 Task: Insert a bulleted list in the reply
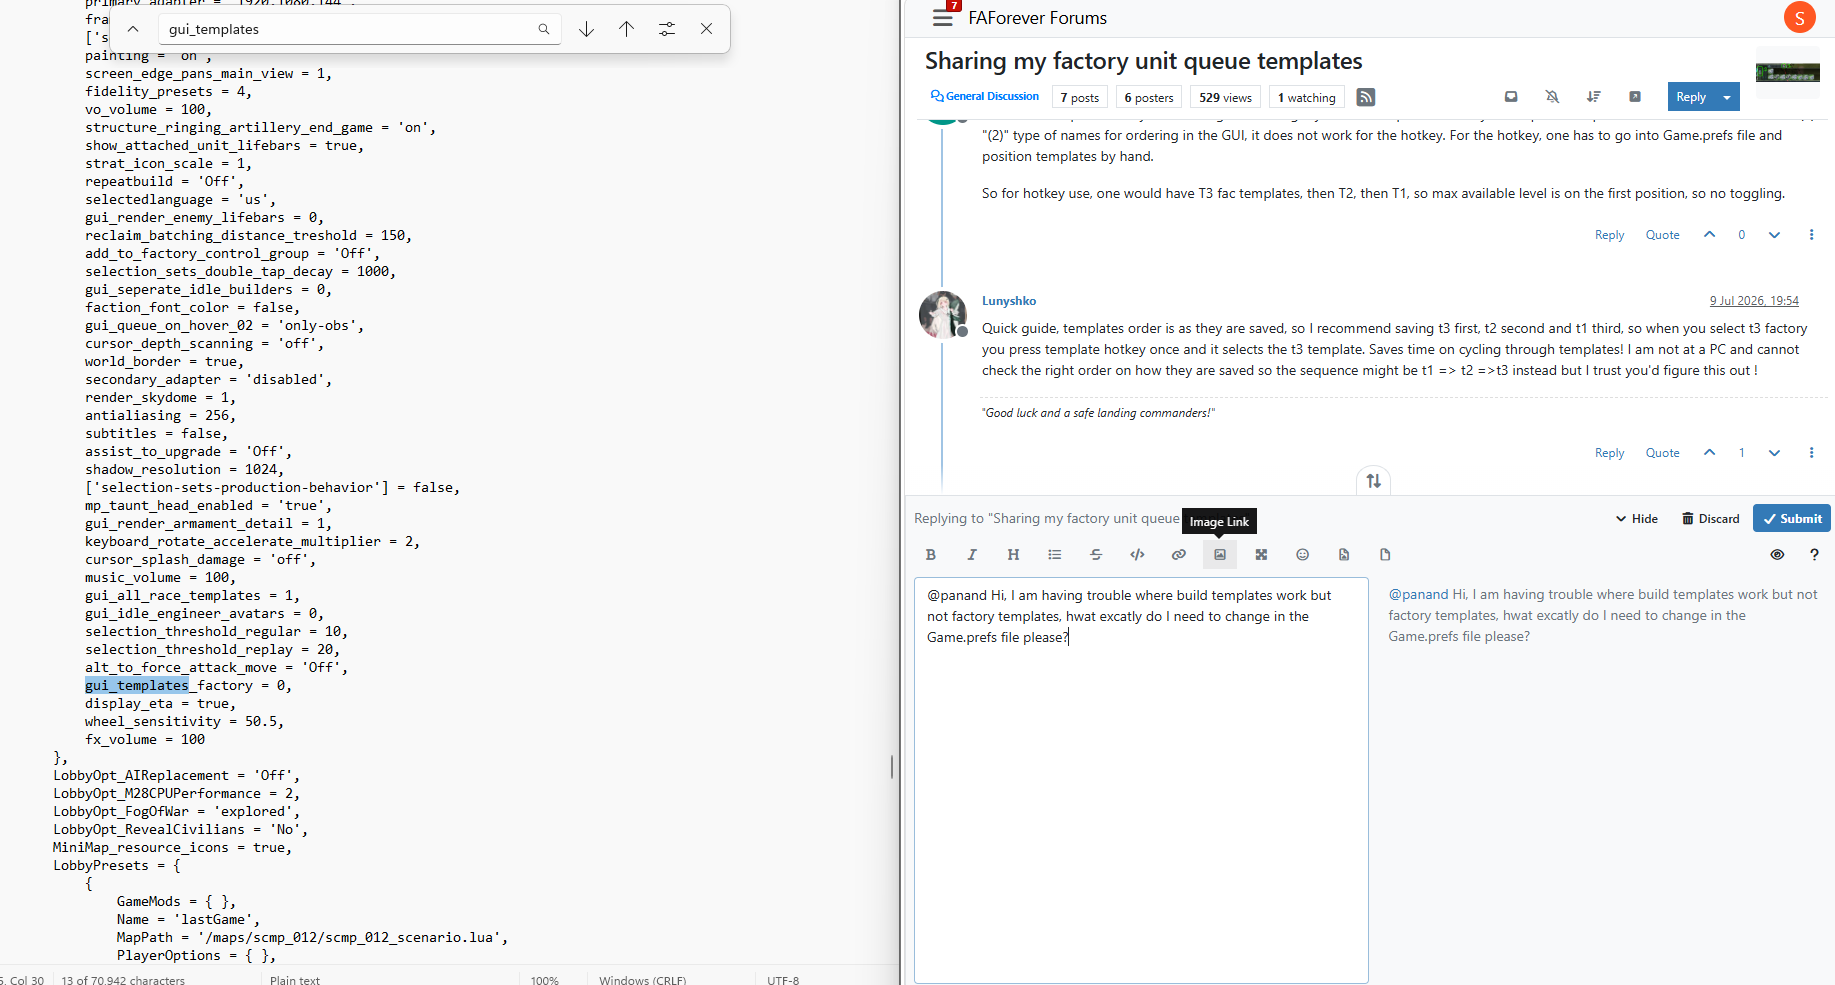(x=1055, y=555)
